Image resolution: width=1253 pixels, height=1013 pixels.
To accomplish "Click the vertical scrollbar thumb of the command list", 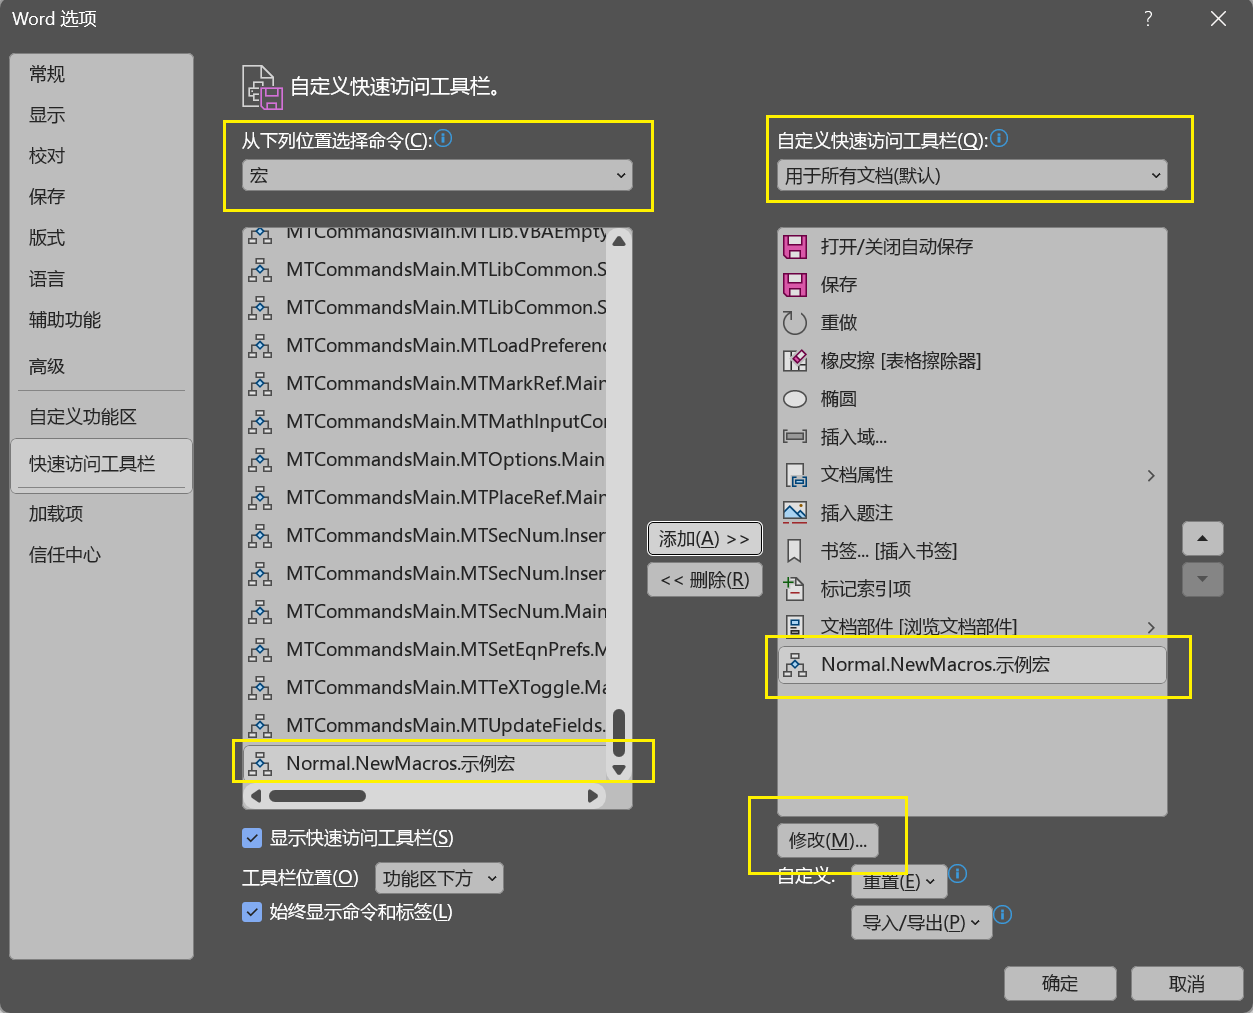I will pos(619,733).
